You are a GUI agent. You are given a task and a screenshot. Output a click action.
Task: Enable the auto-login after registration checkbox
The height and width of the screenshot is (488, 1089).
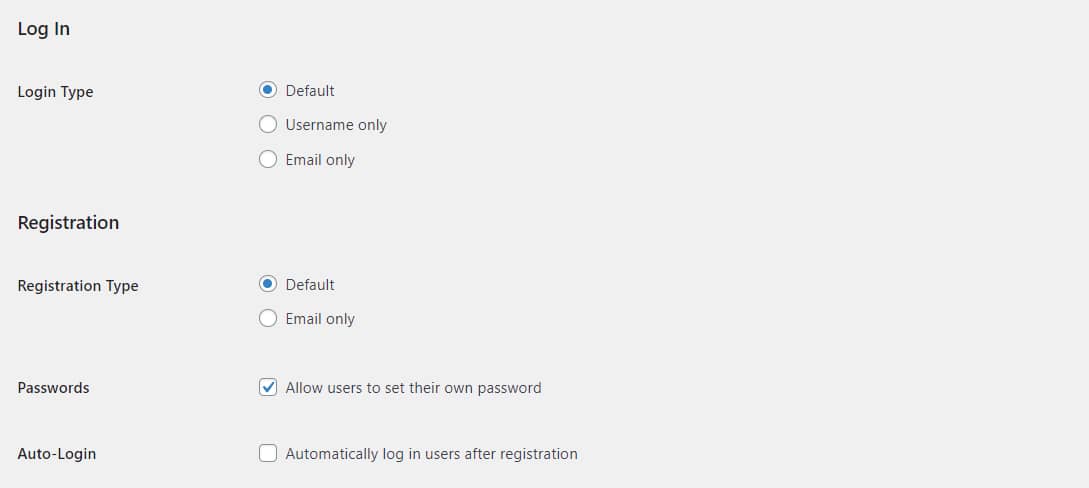coord(267,453)
